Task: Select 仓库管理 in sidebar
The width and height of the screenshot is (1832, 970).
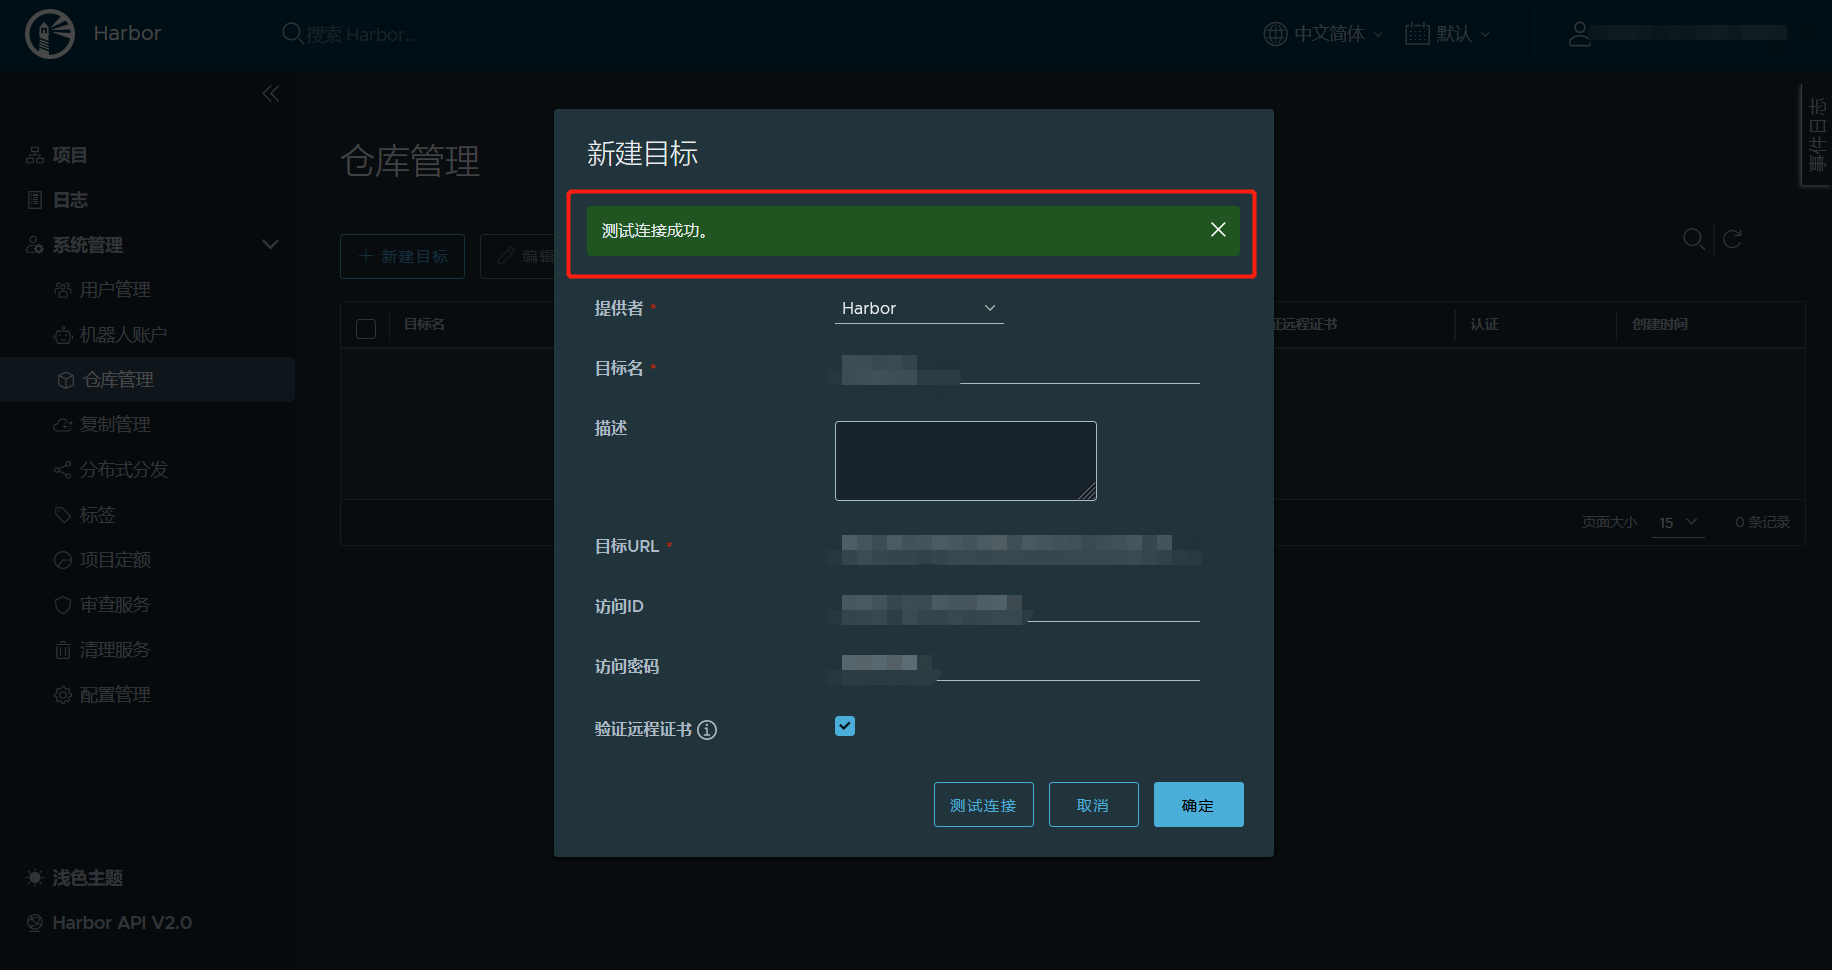Action: click(147, 379)
